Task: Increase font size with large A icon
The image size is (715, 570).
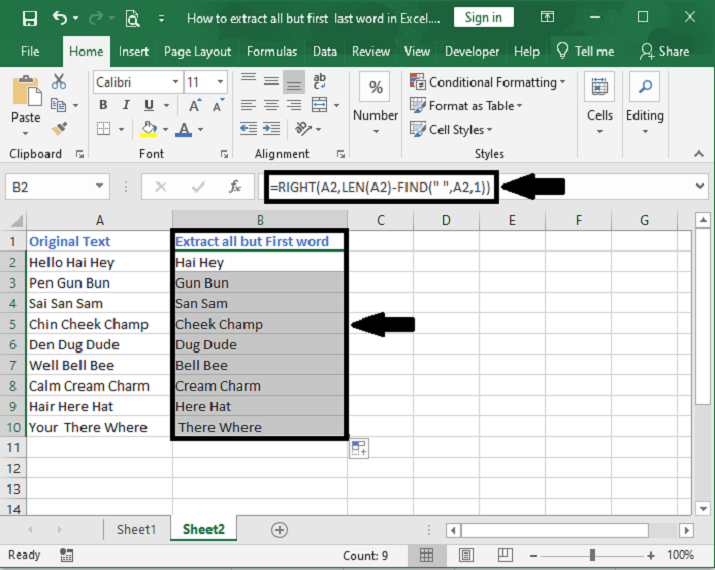Action: coord(194,106)
